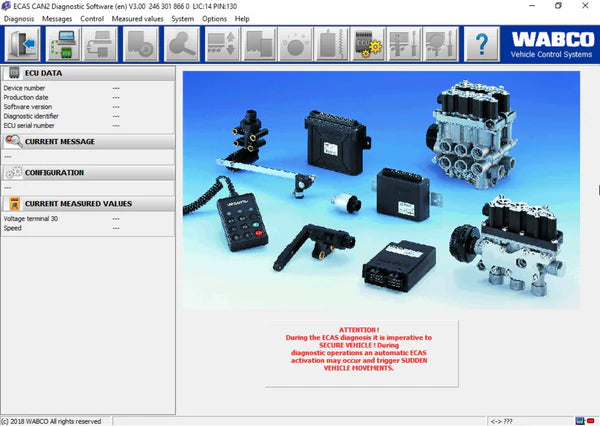The image size is (600, 426).
Task: Open the Messages menu
Action: click(x=57, y=19)
